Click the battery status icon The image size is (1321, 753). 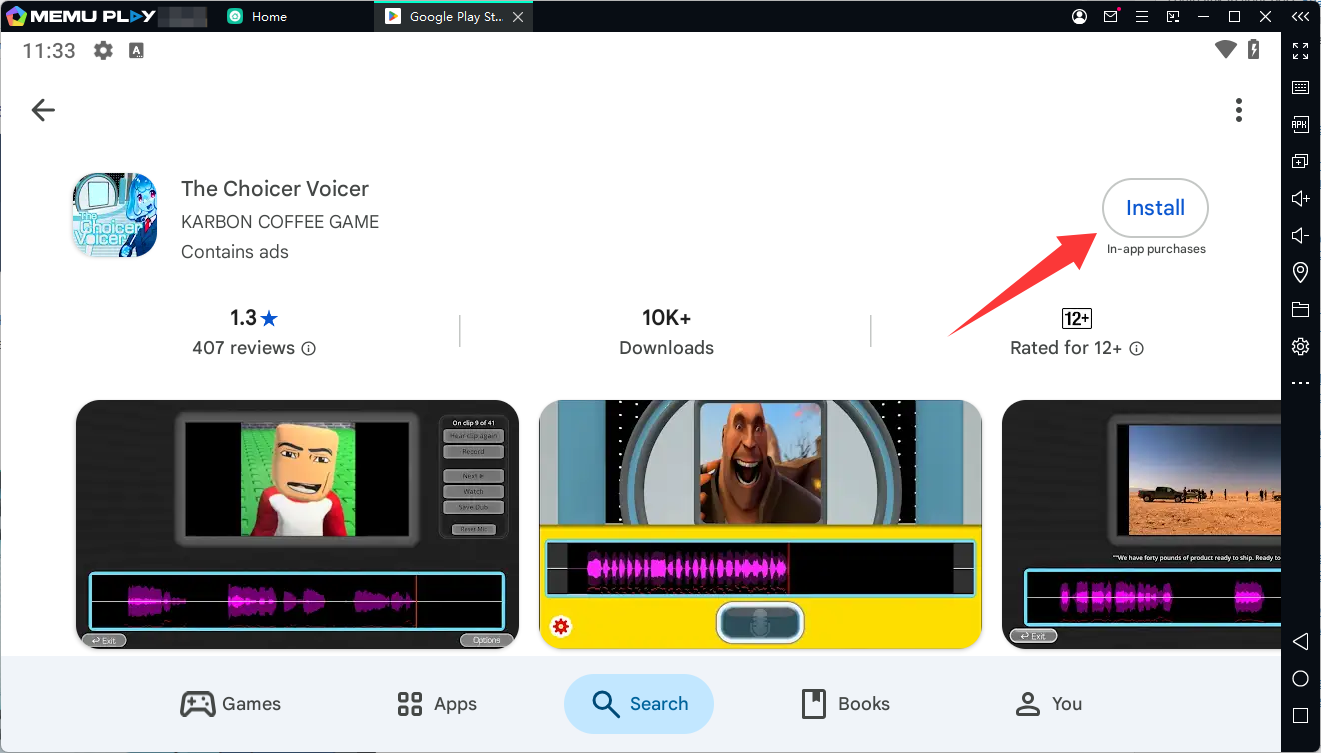click(x=1254, y=50)
